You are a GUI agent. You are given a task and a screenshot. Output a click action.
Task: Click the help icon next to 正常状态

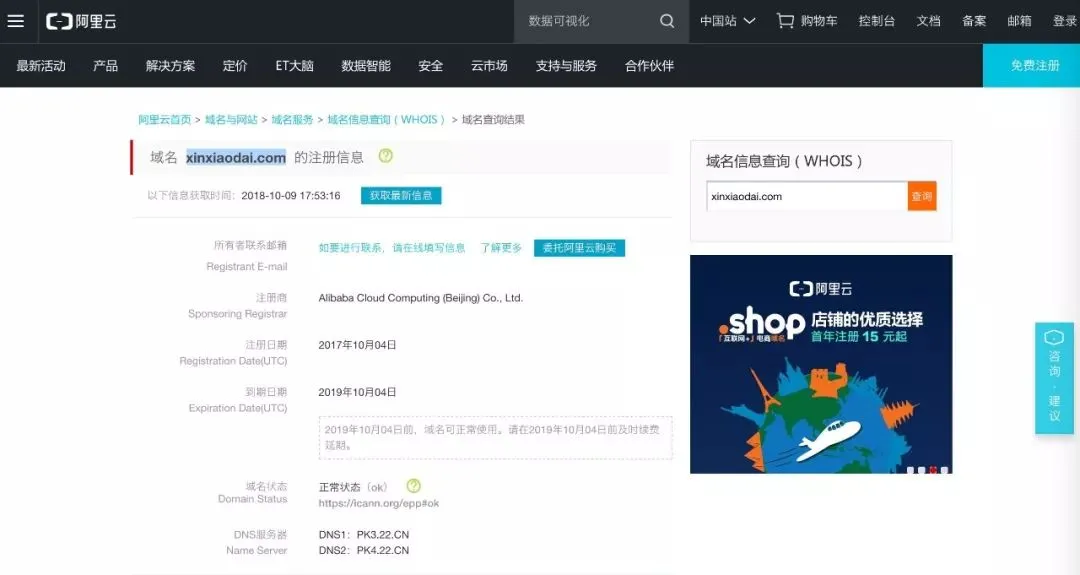pos(413,485)
